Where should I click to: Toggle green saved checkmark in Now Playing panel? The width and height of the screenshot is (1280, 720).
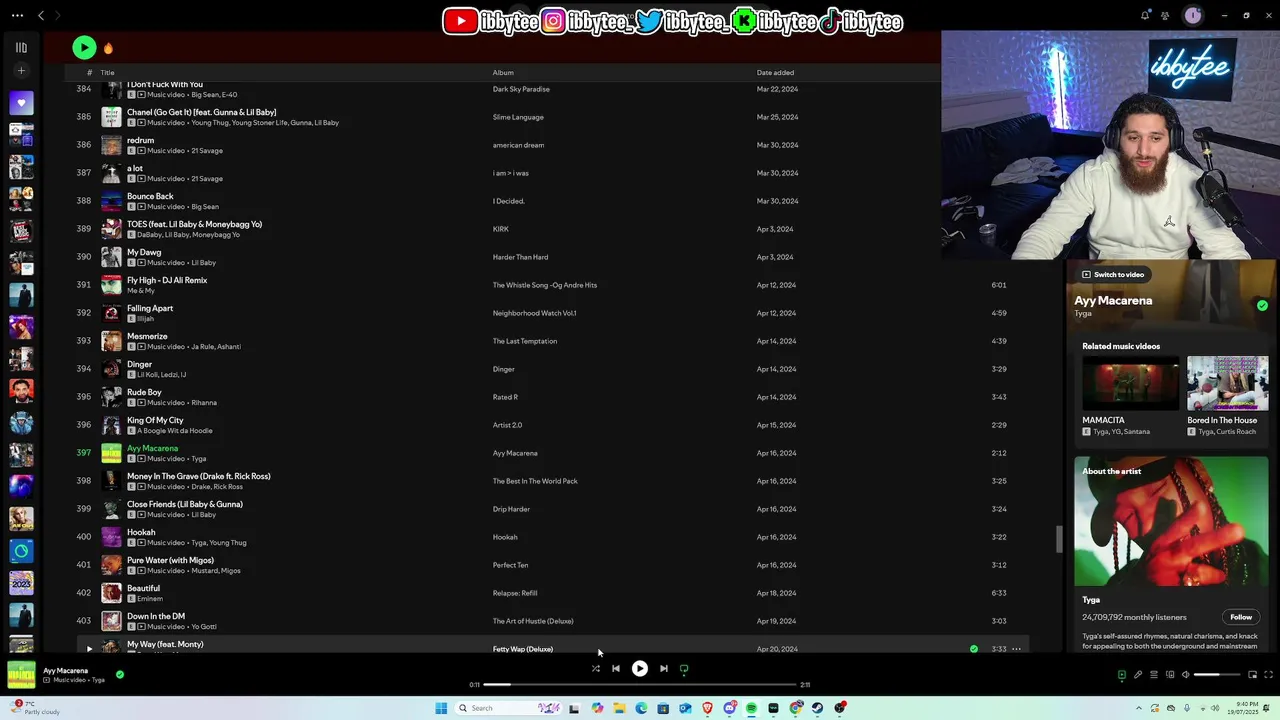click(1262, 306)
